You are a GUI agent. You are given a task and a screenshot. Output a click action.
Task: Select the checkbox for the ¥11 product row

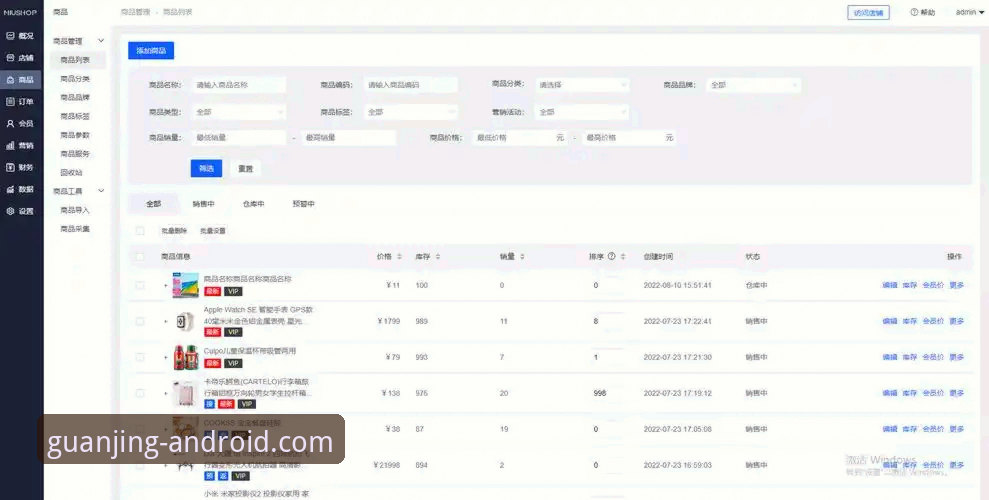(140, 286)
